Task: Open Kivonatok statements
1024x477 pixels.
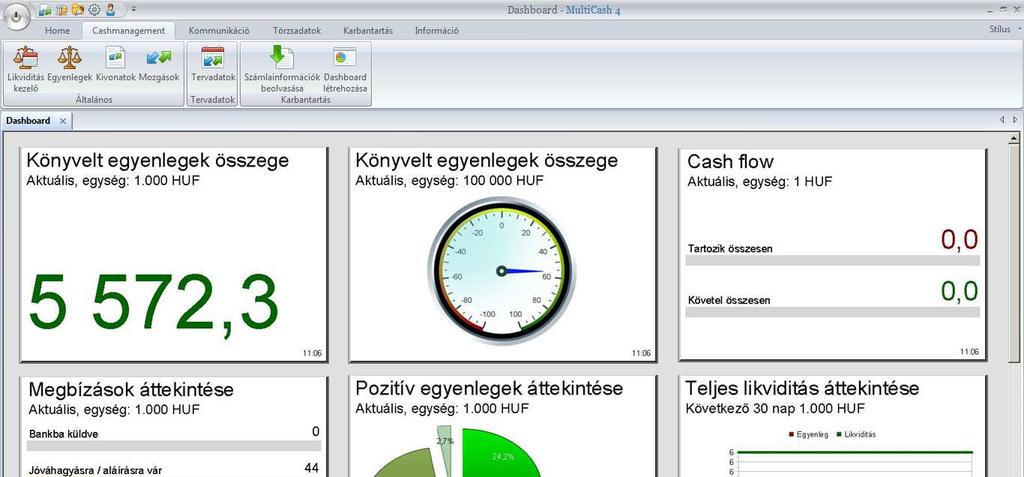Action: coord(116,64)
